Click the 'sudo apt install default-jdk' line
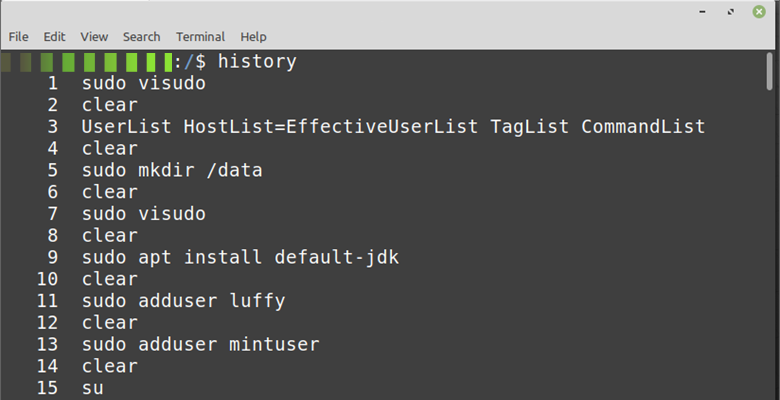The height and width of the screenshot is (400, 780). point(240,257)
